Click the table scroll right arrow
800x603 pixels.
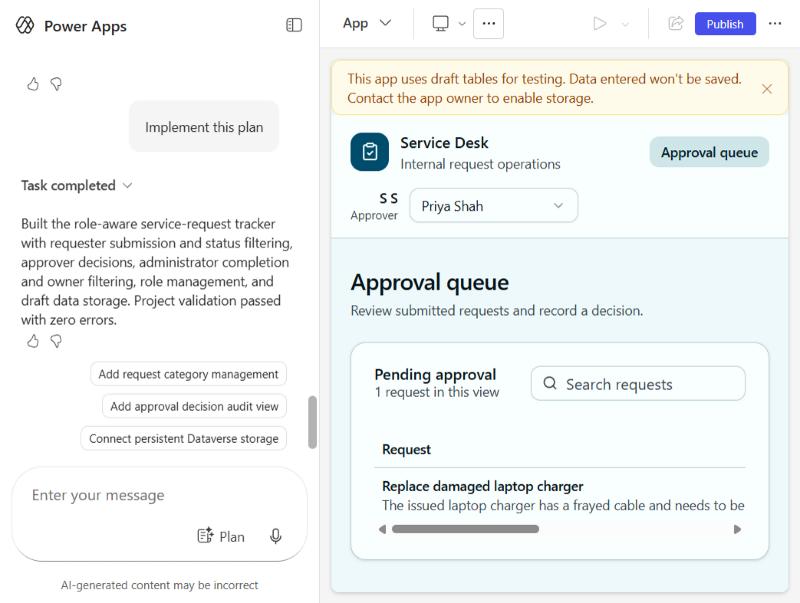pos(737,529)
